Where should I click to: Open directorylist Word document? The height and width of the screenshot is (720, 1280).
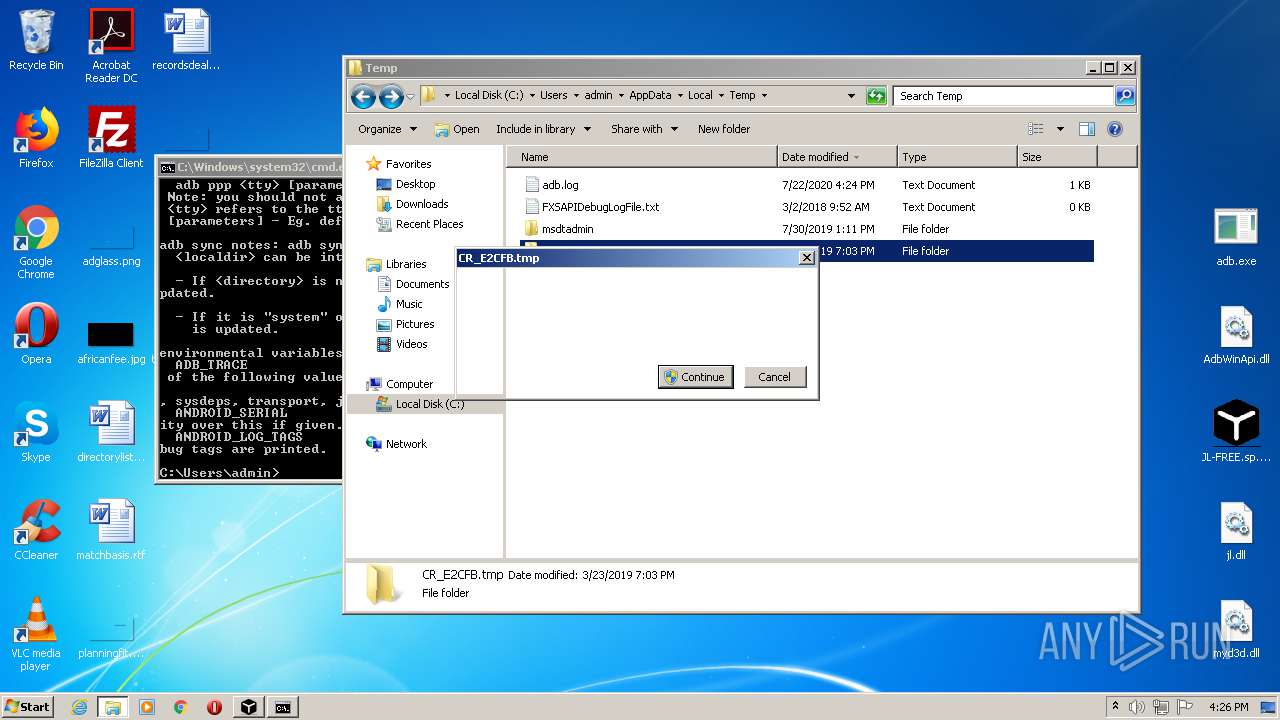[111, 432]
